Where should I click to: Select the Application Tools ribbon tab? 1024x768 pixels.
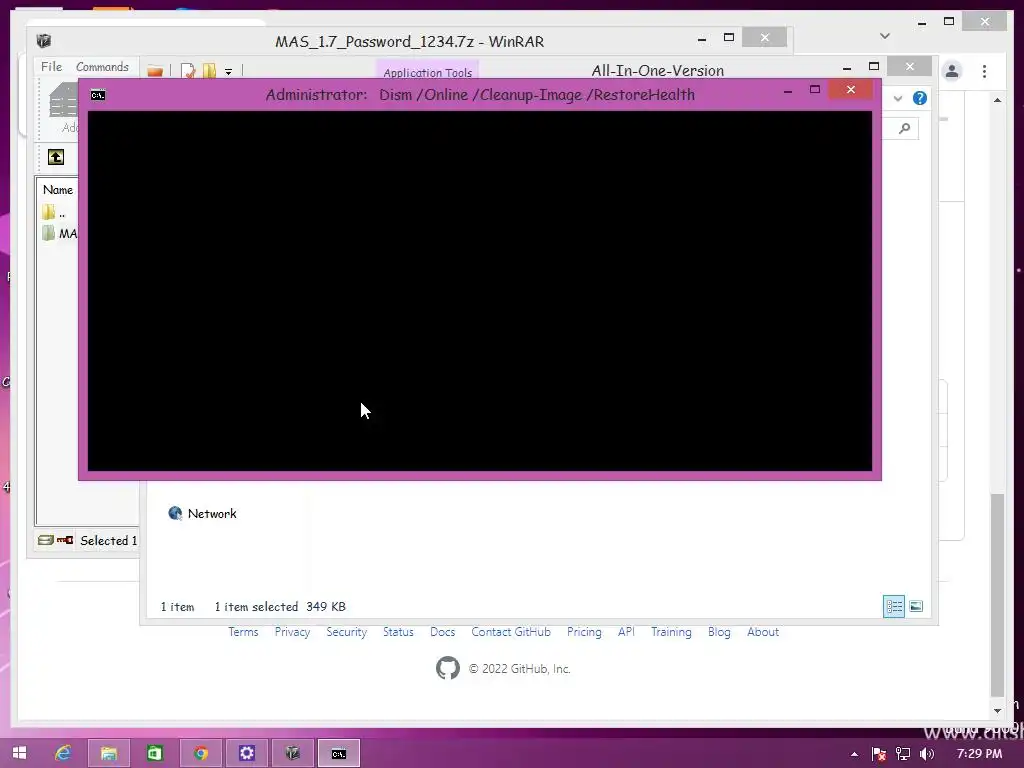[x=427, y=72]
